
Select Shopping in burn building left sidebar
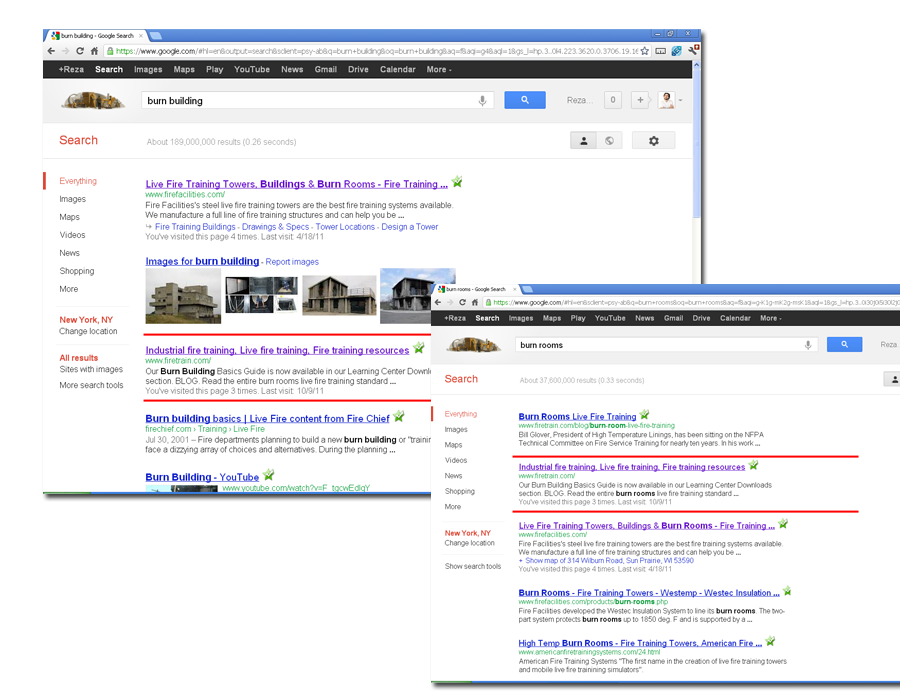click(77, 271)
